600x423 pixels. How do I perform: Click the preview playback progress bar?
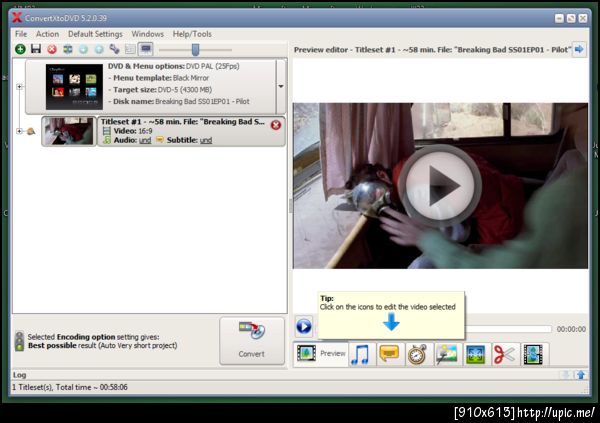click(508, 329)
